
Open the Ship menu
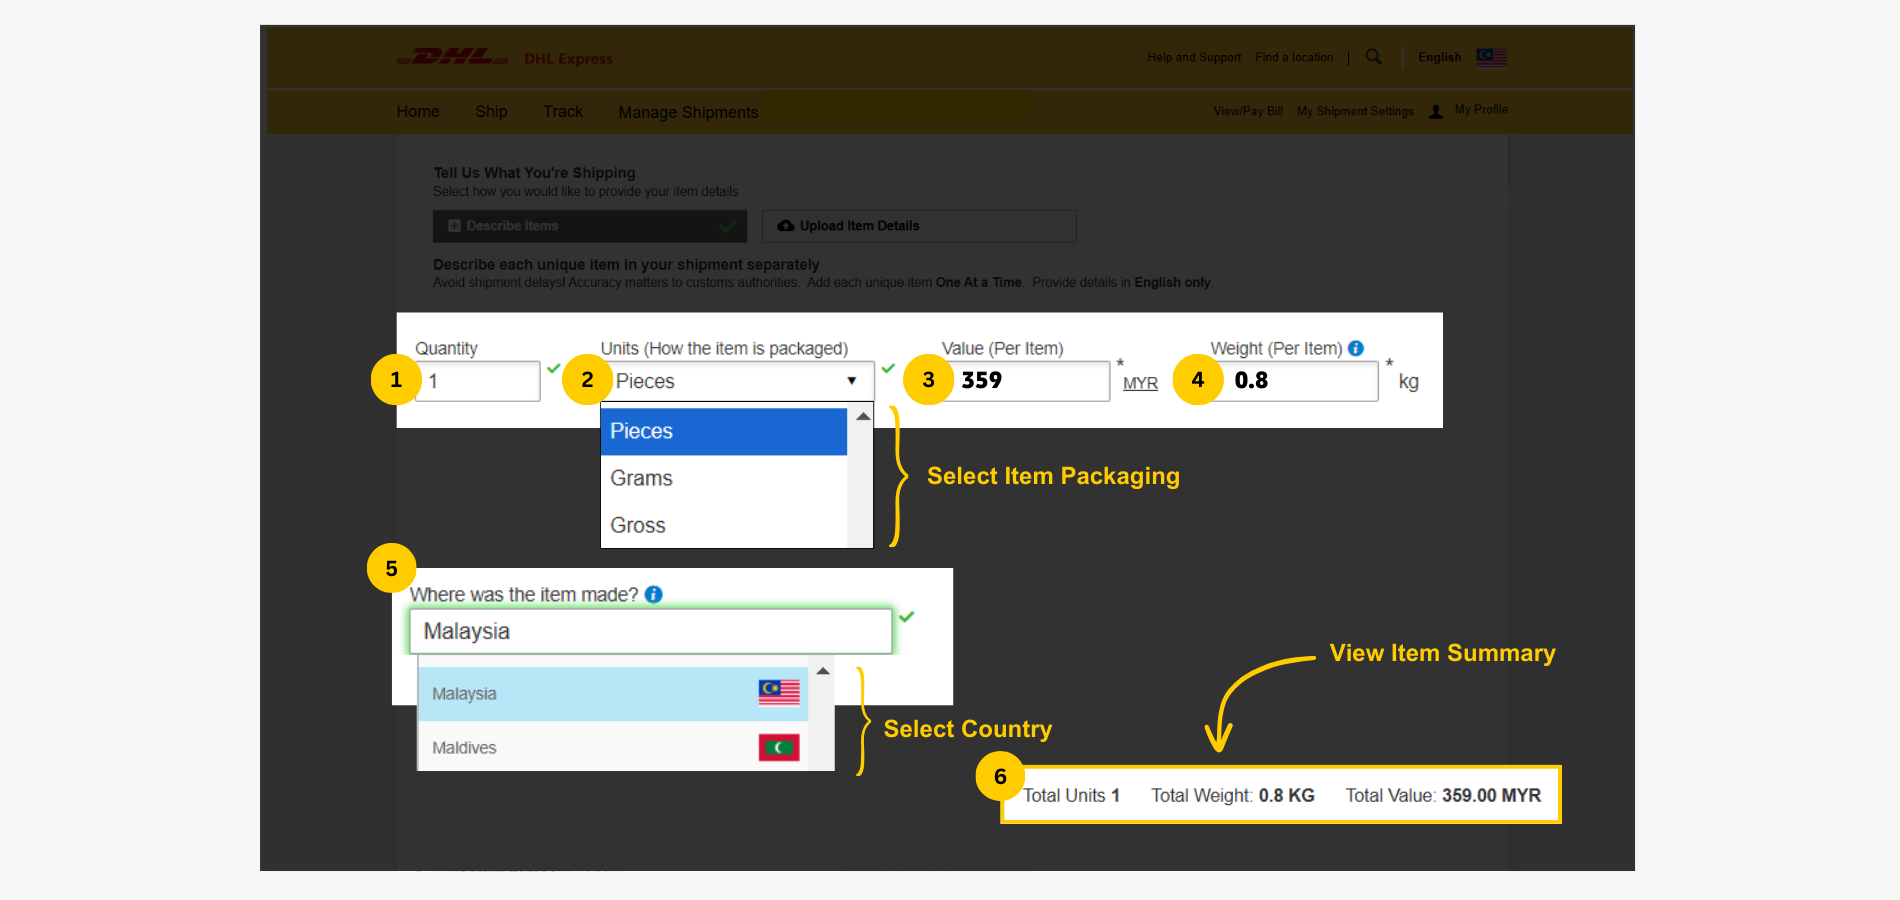[491, 112]
